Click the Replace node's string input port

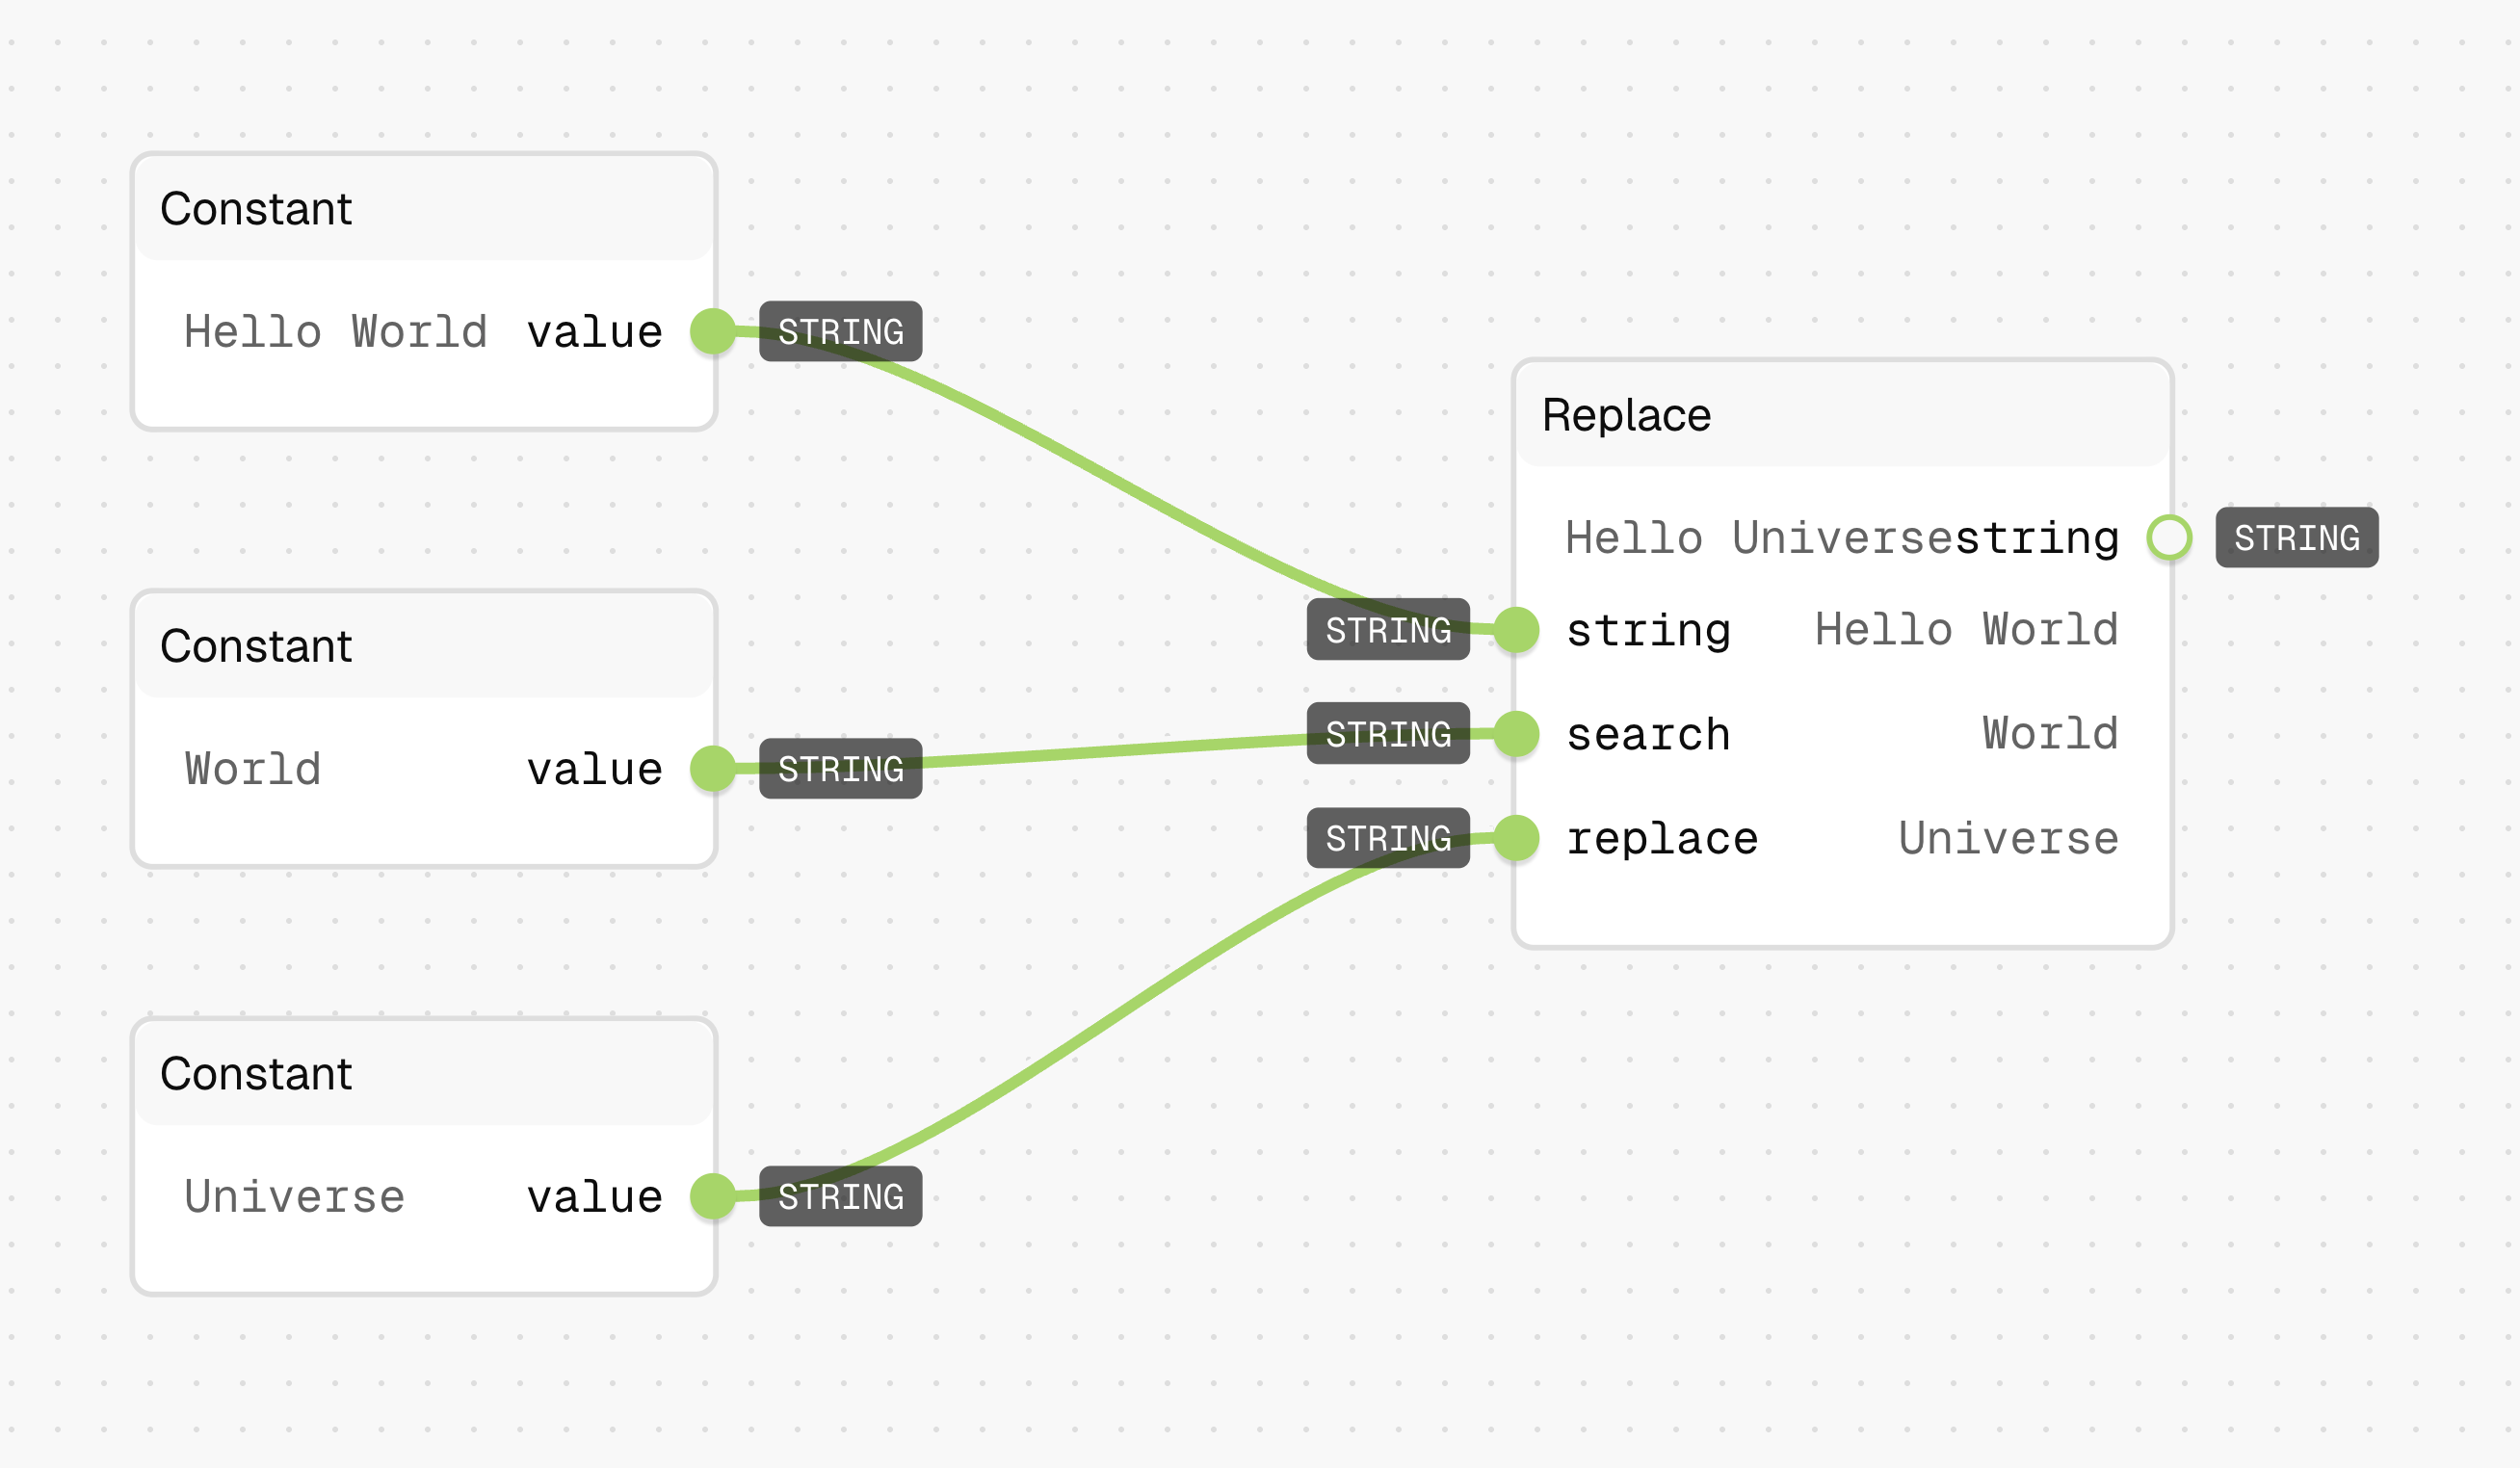[x=1517, y=630]
